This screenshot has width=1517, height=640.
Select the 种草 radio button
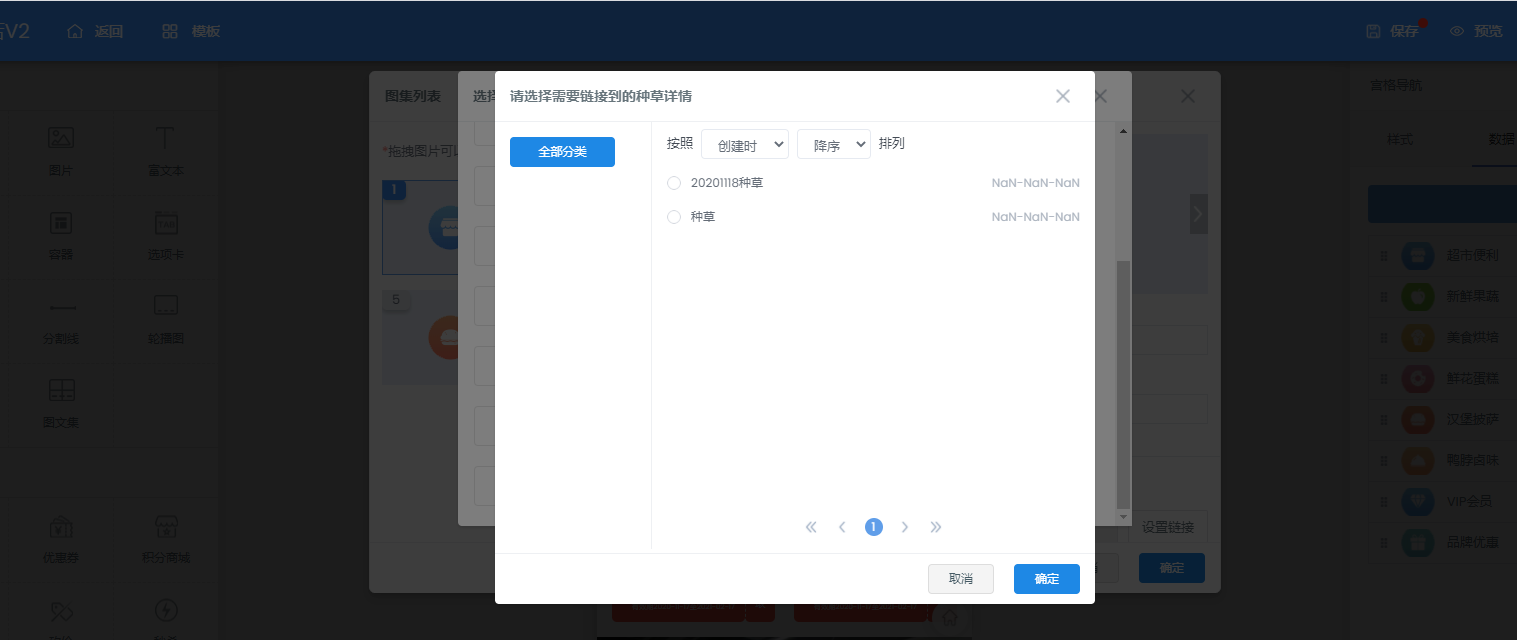[x=674, y=217]
